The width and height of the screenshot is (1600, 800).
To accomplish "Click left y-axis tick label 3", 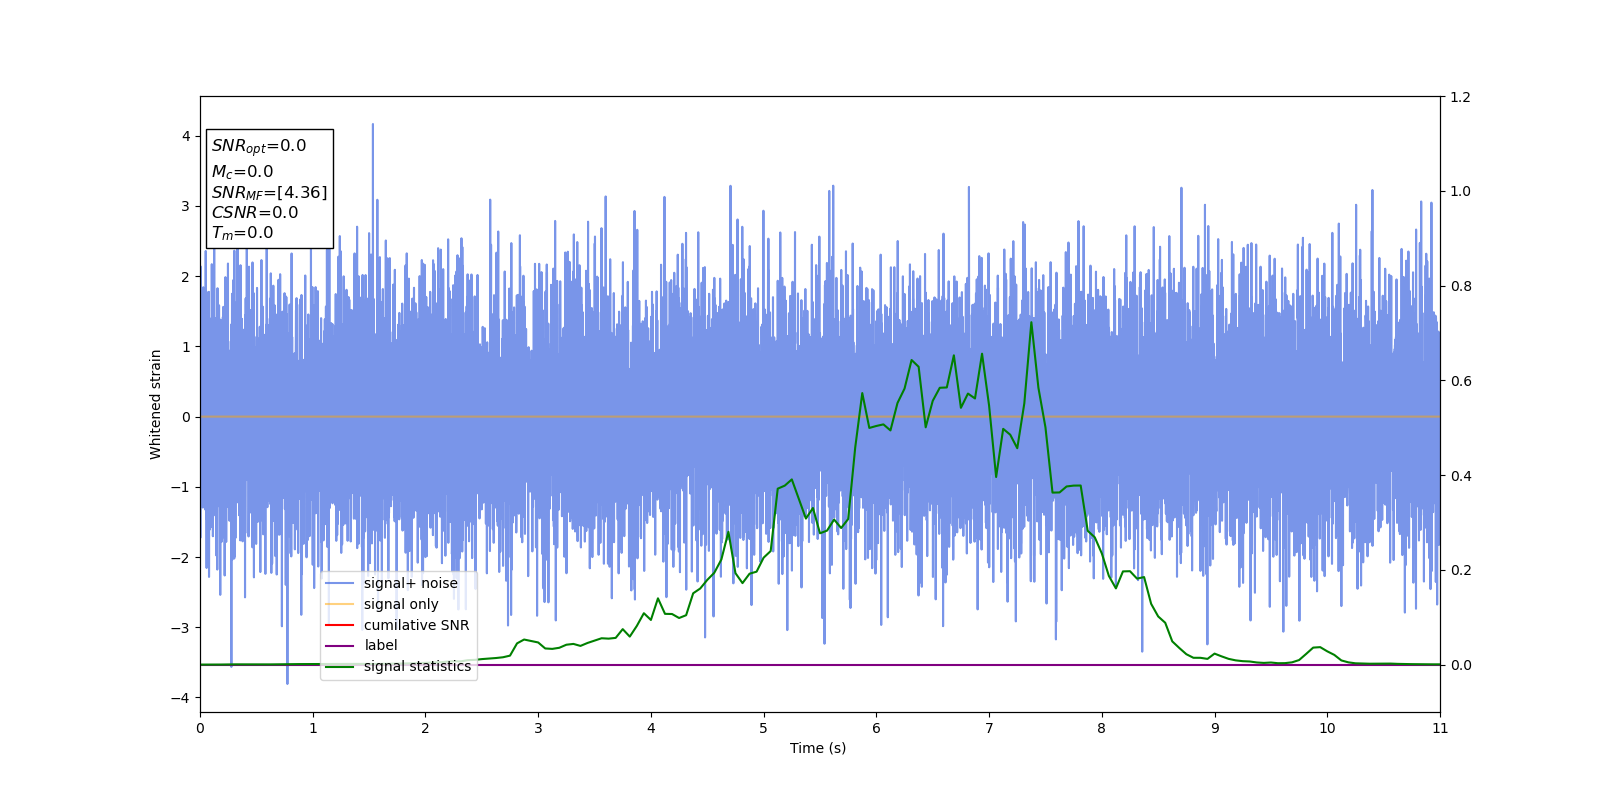I will pyautogui.click(x=185, y=207).
